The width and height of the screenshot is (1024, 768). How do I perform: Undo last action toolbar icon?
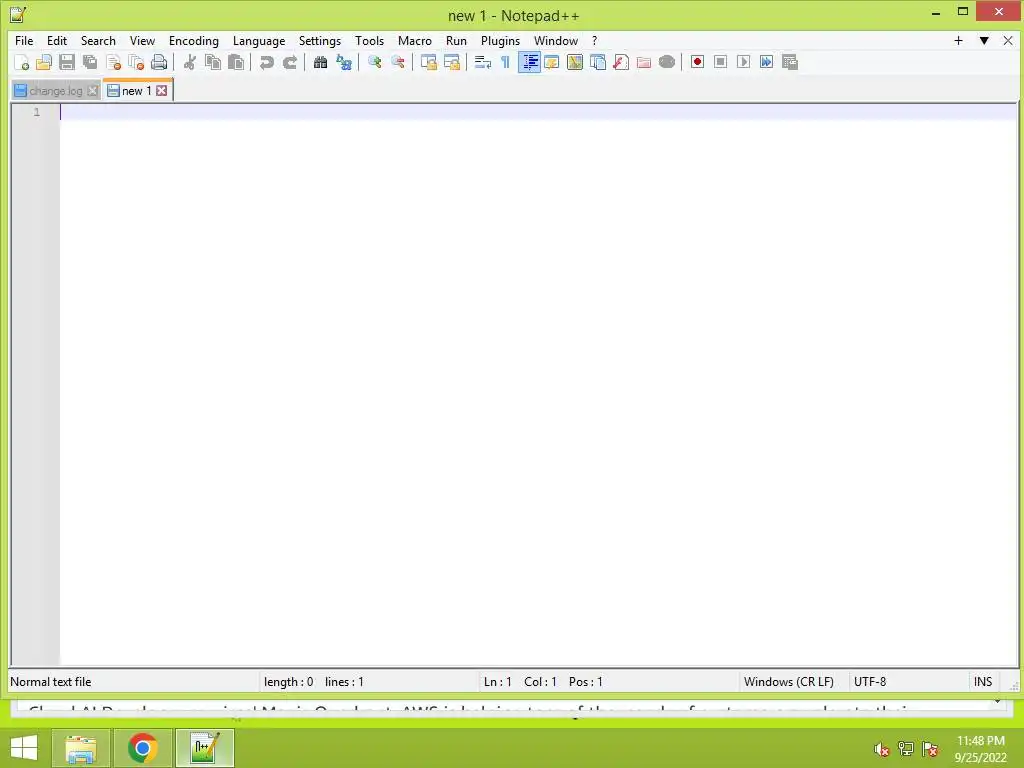[x=266, y=62]
